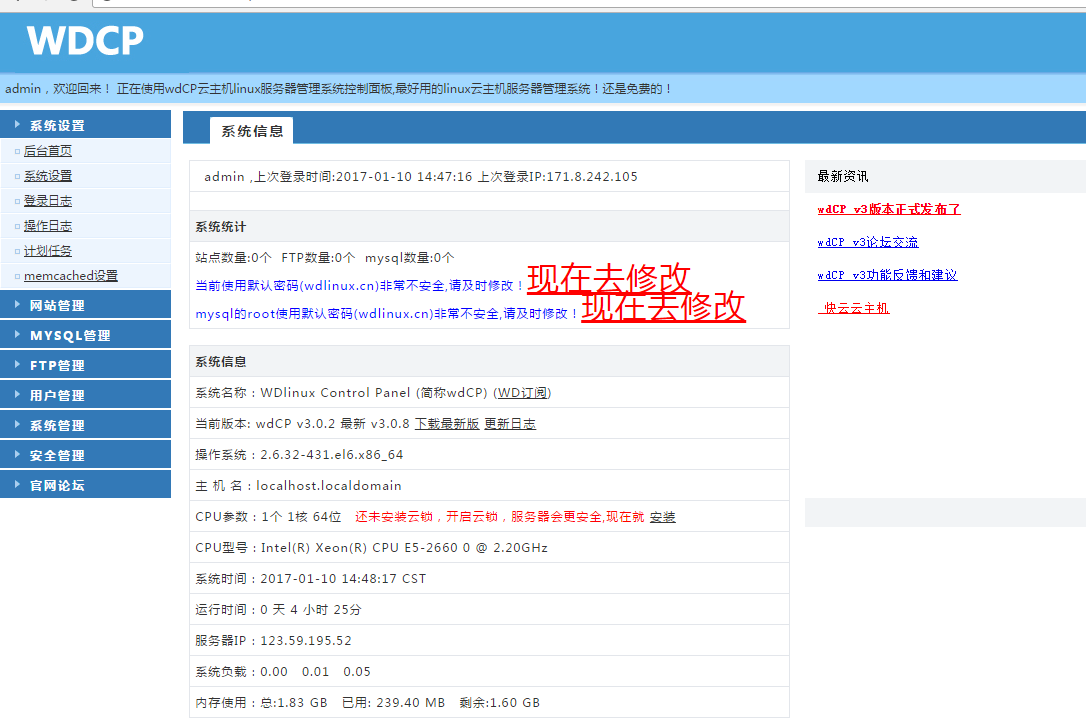Expand the 网站管理 section

pyautogui.click(x=60, y=304)
